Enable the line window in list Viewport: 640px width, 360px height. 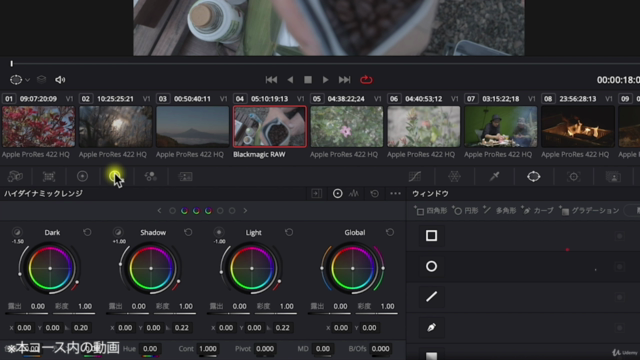pyautogui.click(x=431, y=297)
